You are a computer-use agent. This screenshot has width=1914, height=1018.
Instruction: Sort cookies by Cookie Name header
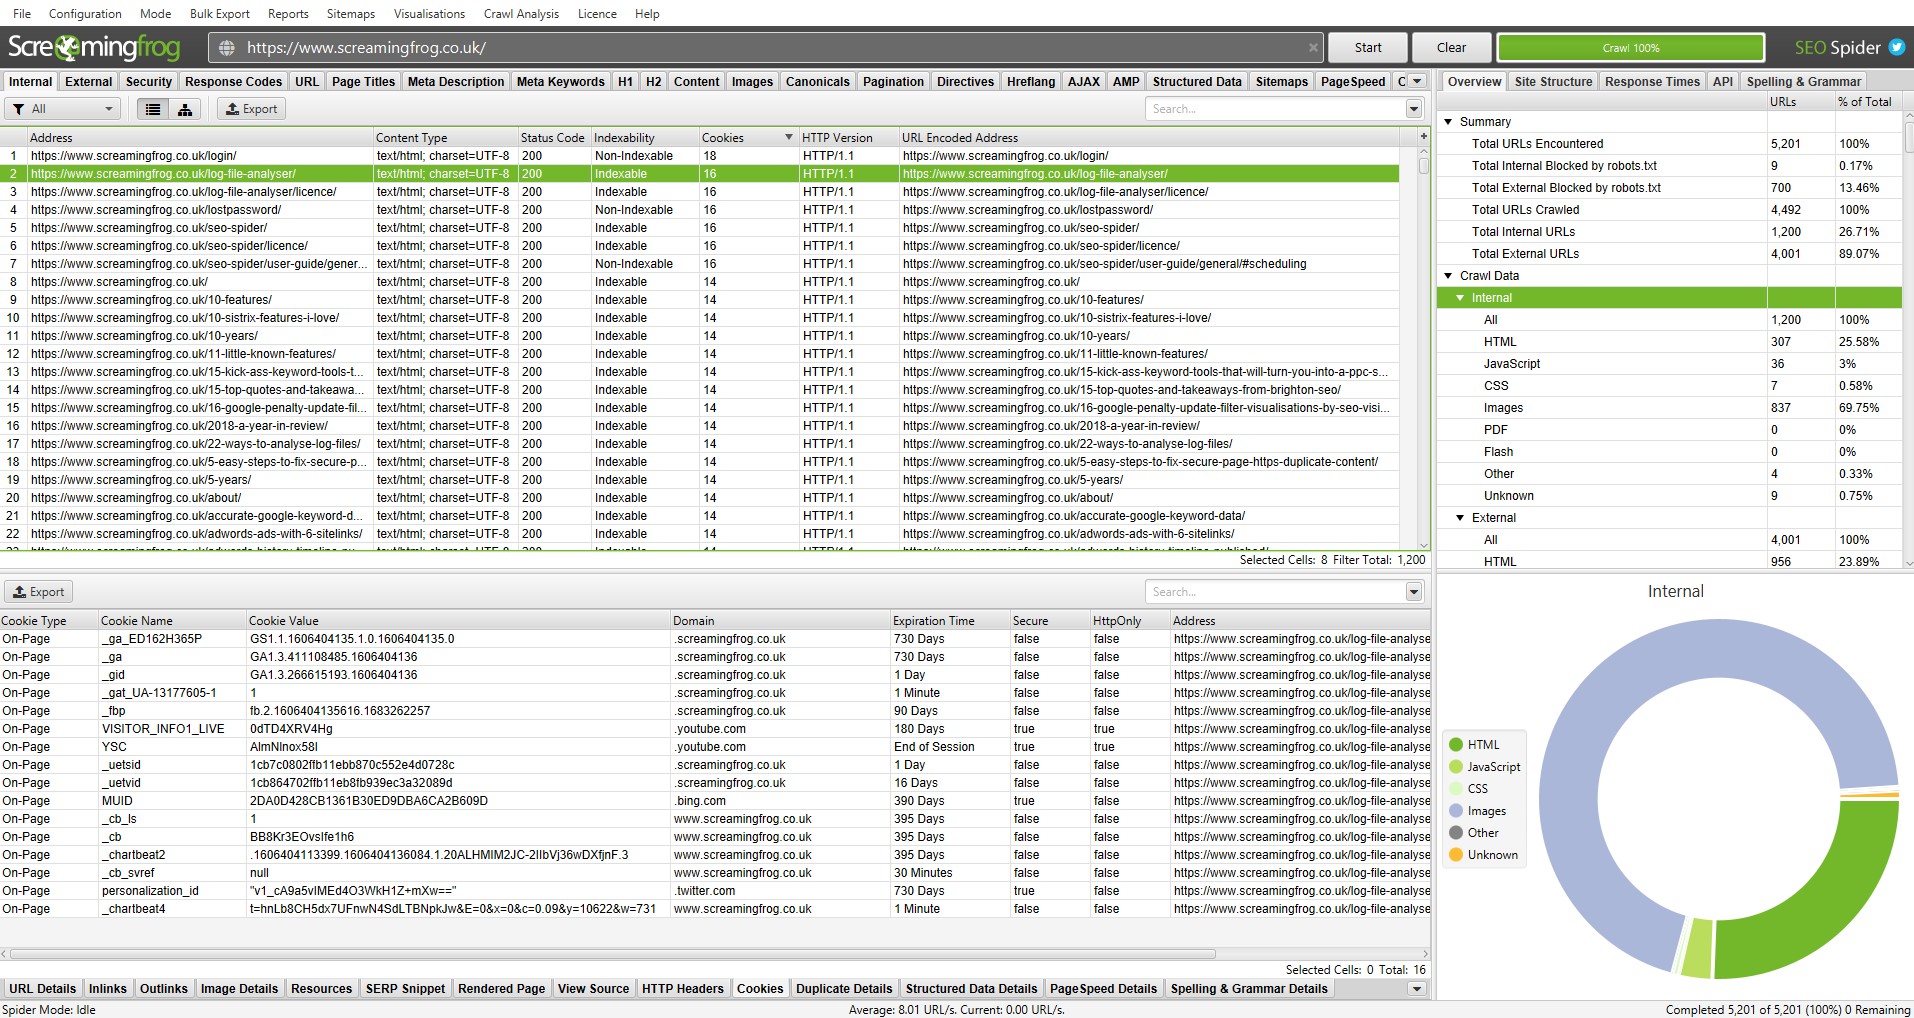[171, 621]
